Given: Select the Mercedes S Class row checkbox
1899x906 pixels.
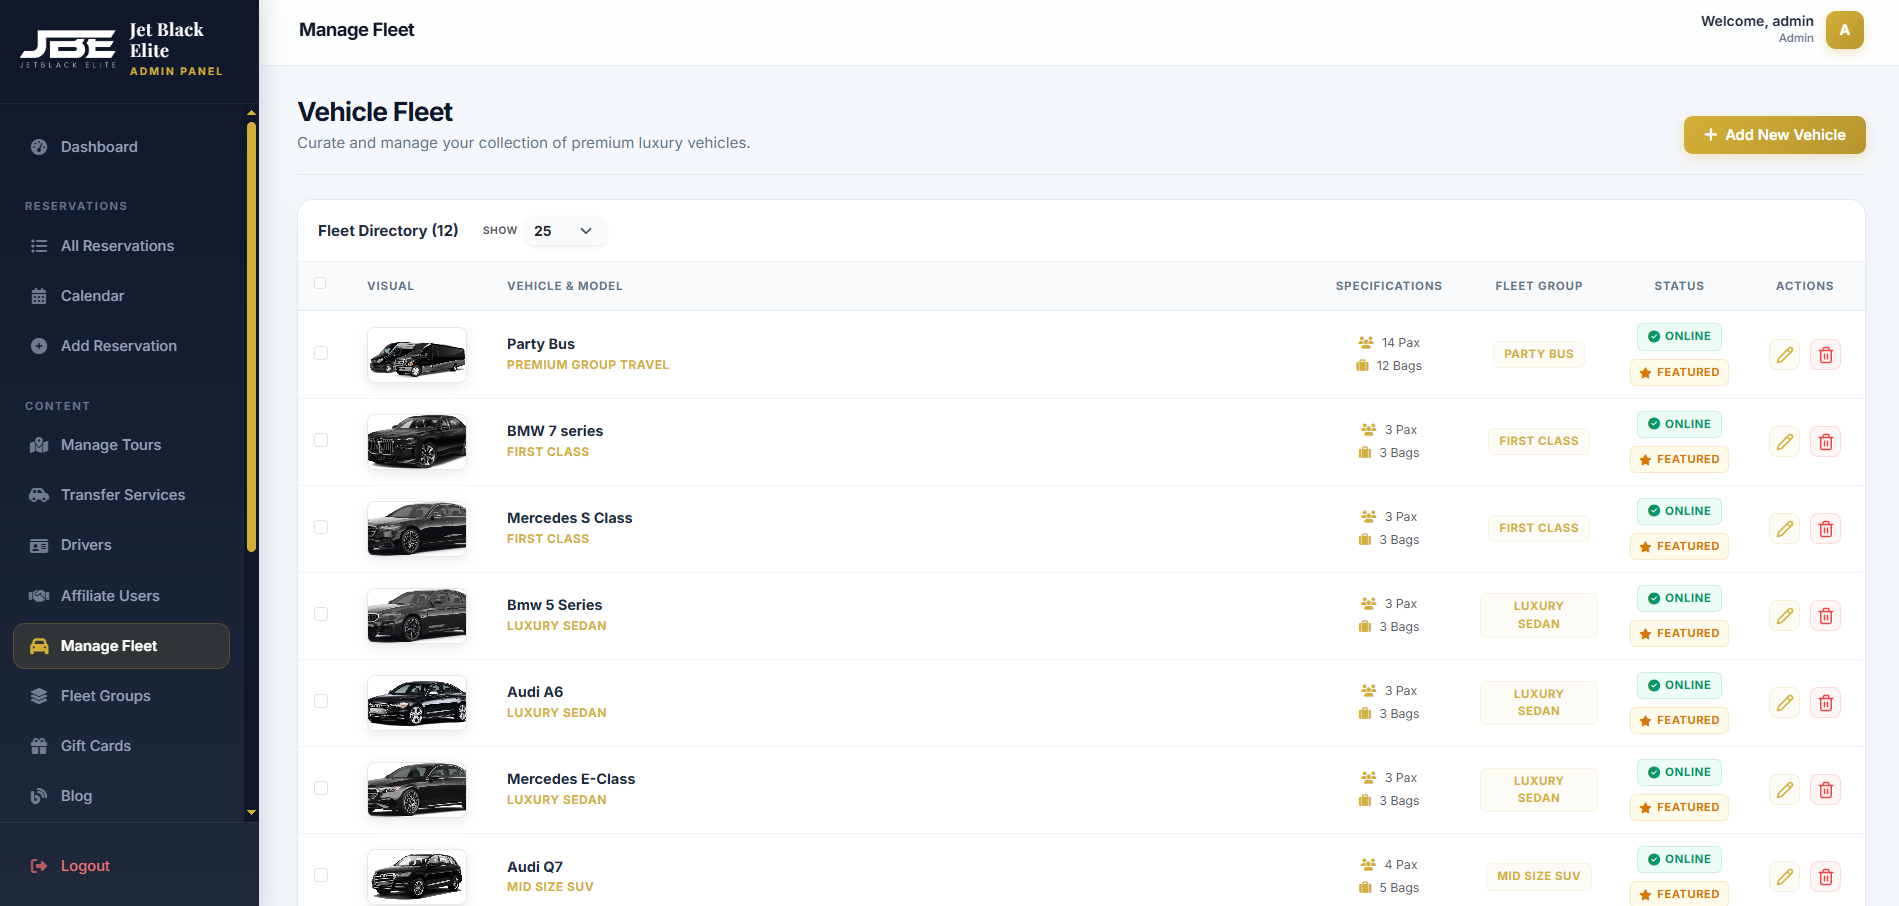Looking at the screenshot, I should [321, 527].
